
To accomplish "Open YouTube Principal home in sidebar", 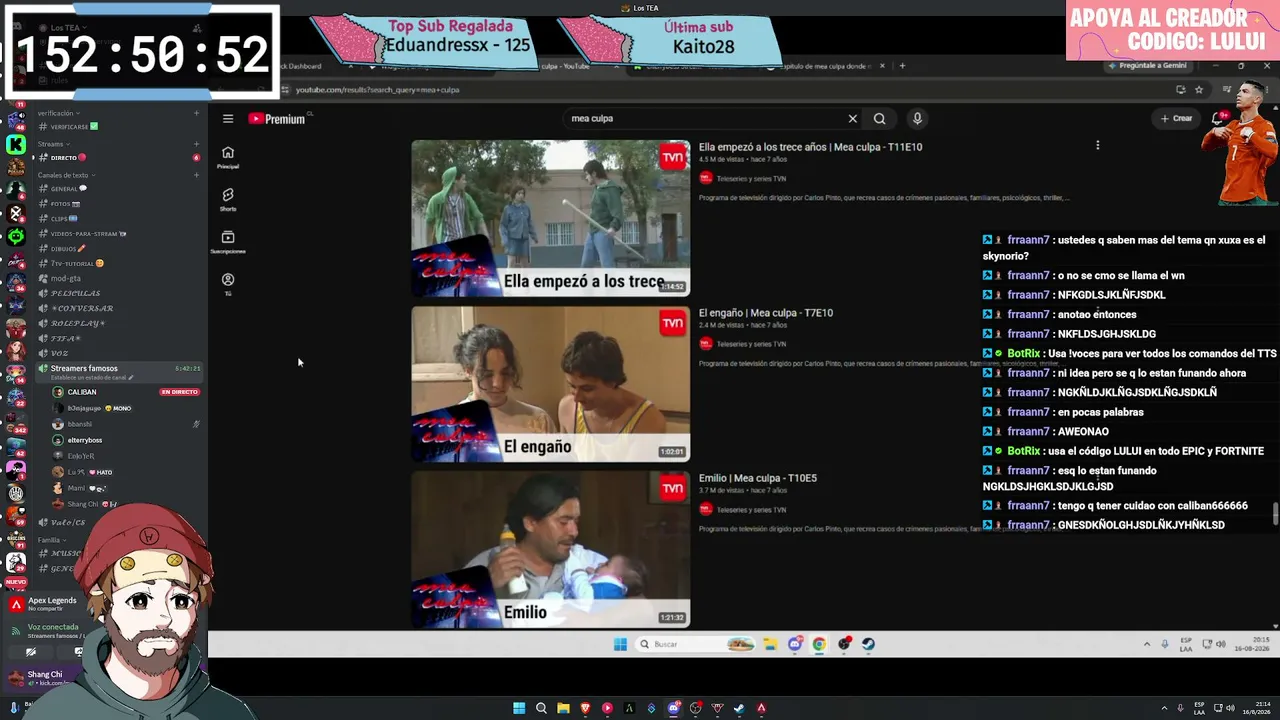I will pyautogui.click(x=228, y=157).
